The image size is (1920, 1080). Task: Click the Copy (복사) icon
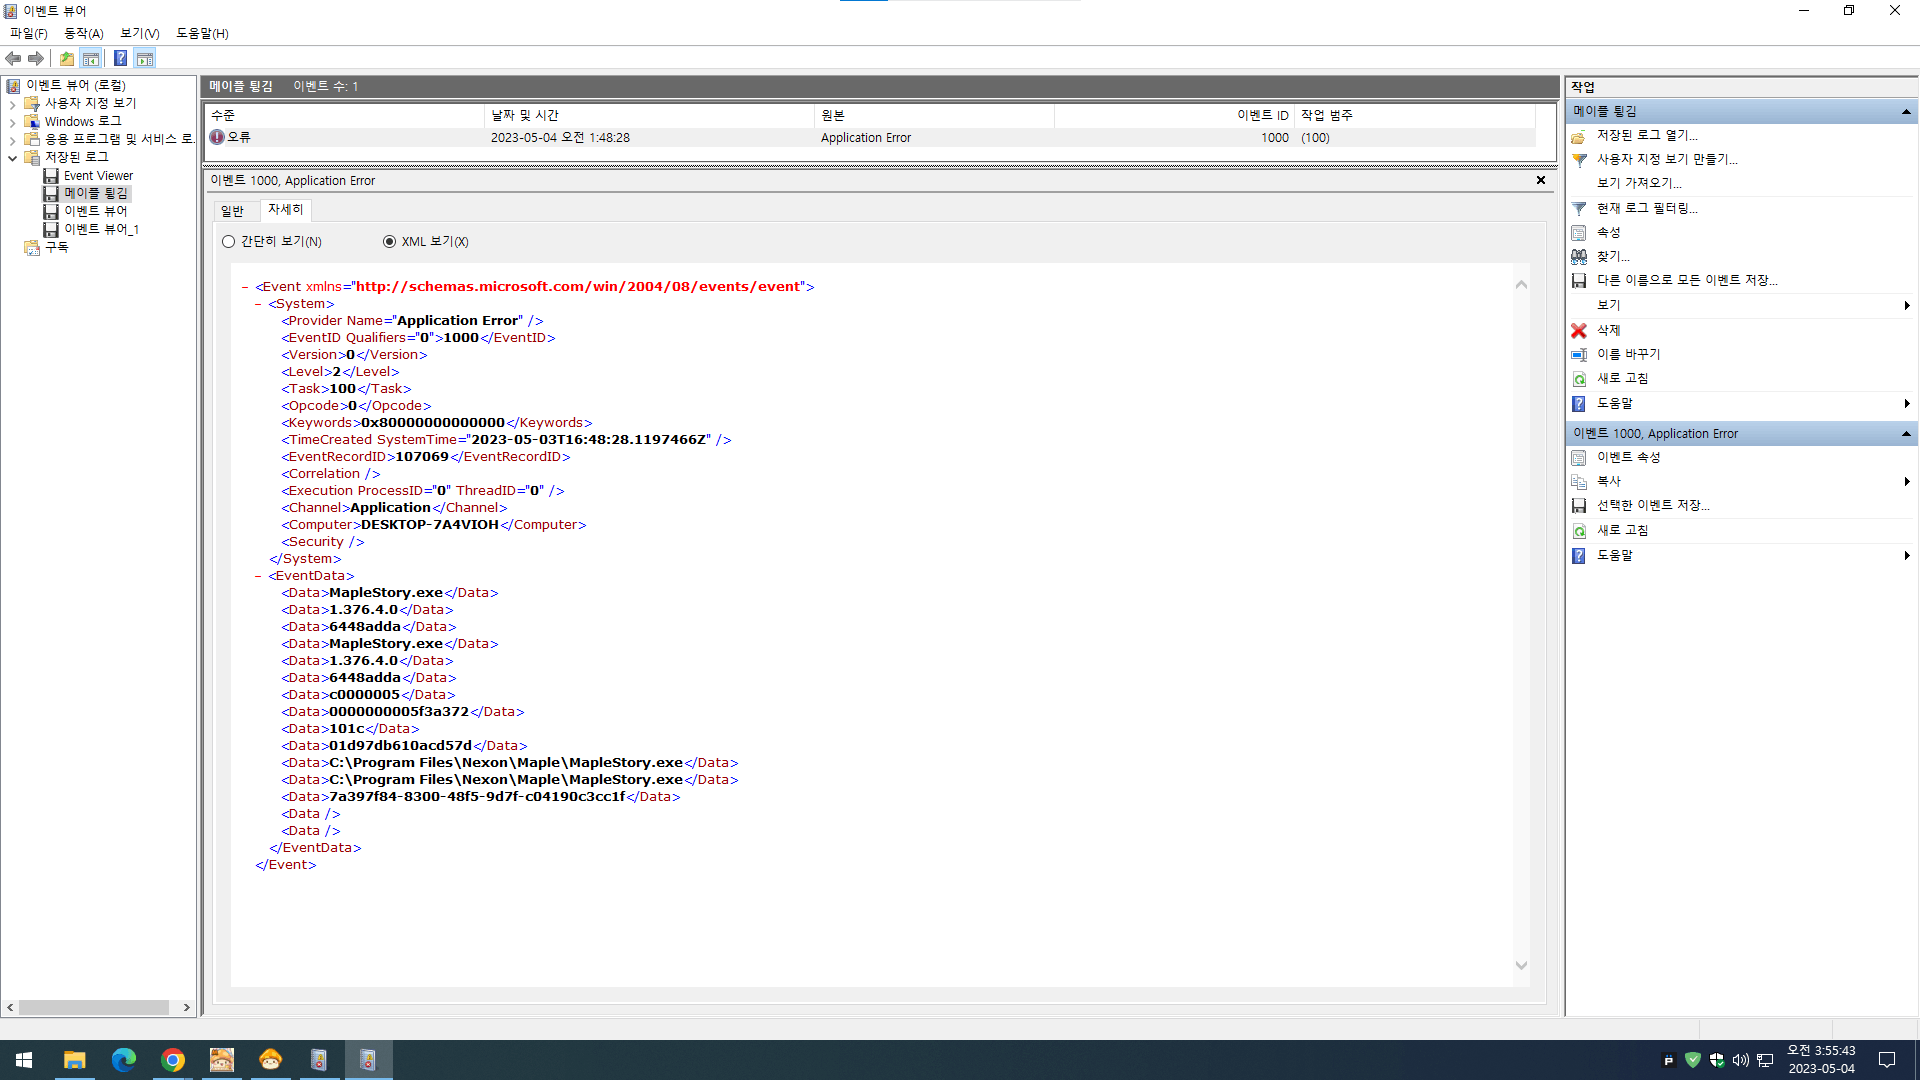(x=1579, y=482)
